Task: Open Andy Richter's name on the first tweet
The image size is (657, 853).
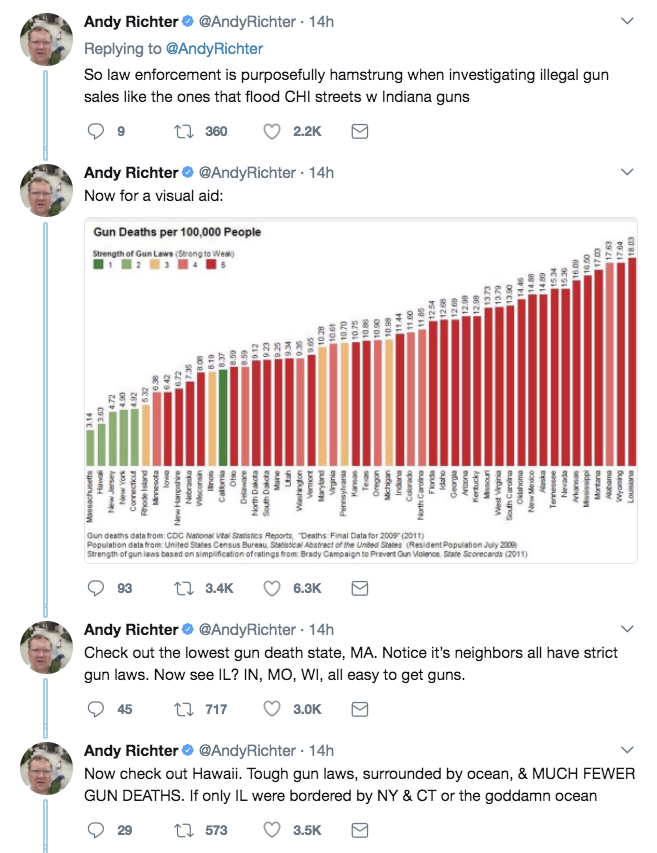Action: pyautogui.click(x=131, y=22)
